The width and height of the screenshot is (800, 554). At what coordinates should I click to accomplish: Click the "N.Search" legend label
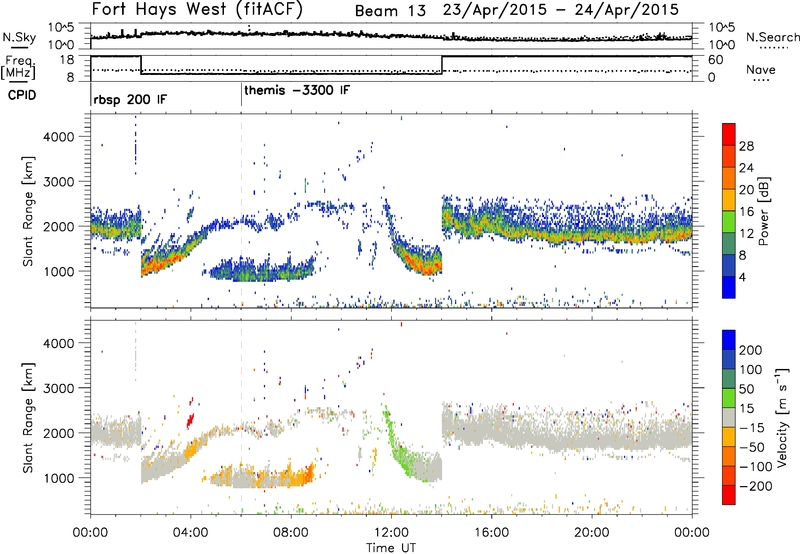pos(772,37)
